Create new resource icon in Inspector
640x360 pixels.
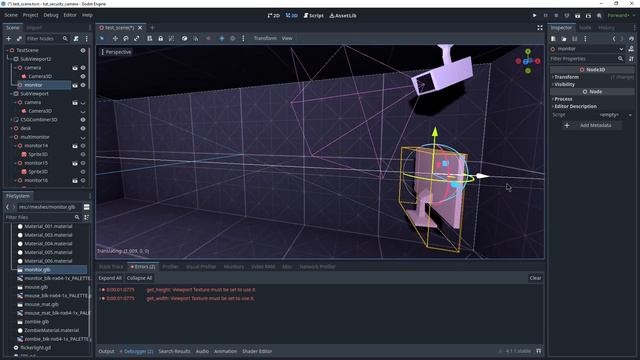[x=553, y=39]
